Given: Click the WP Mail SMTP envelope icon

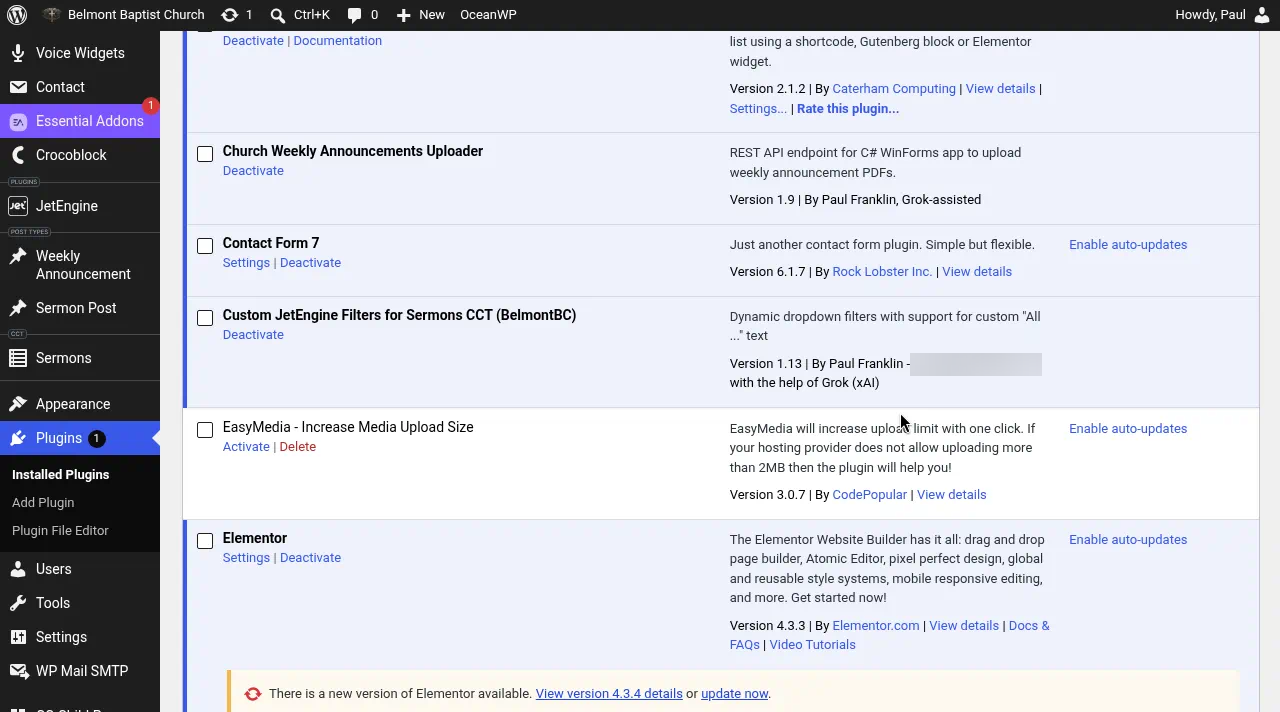Looking at the screenshot, I should pyautogui.click(x=18, y=671).
